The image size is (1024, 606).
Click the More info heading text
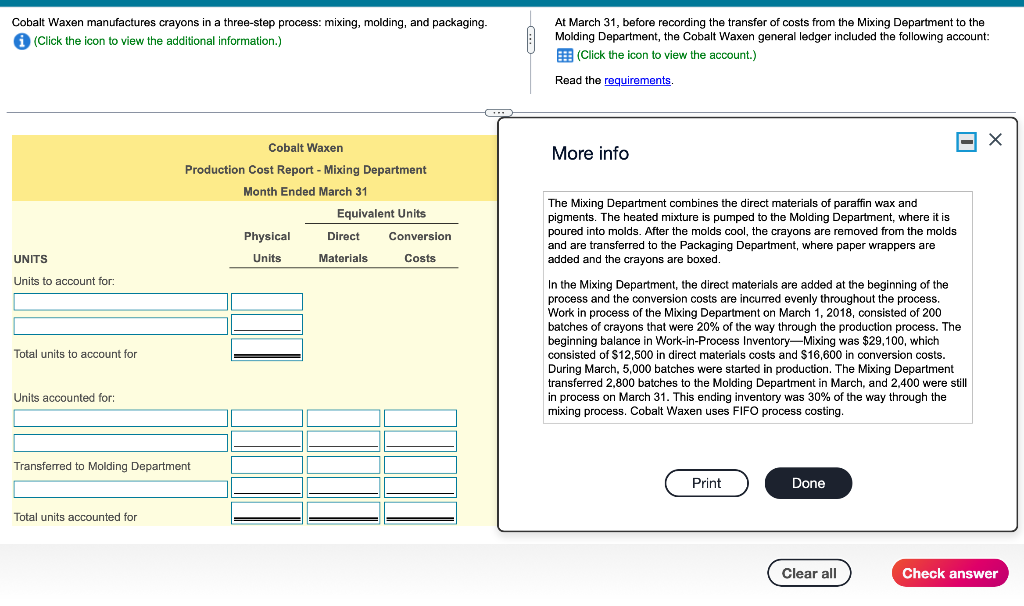point(590,153)
